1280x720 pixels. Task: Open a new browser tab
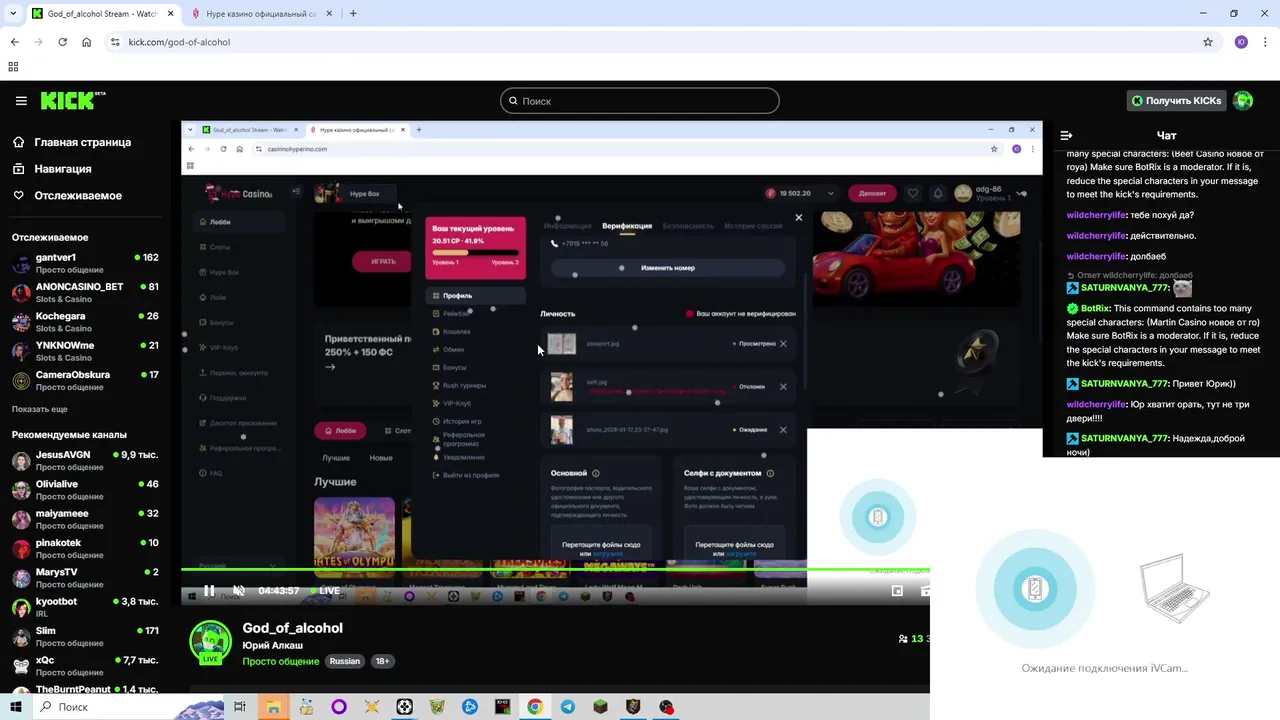click(x=353, y=14)
